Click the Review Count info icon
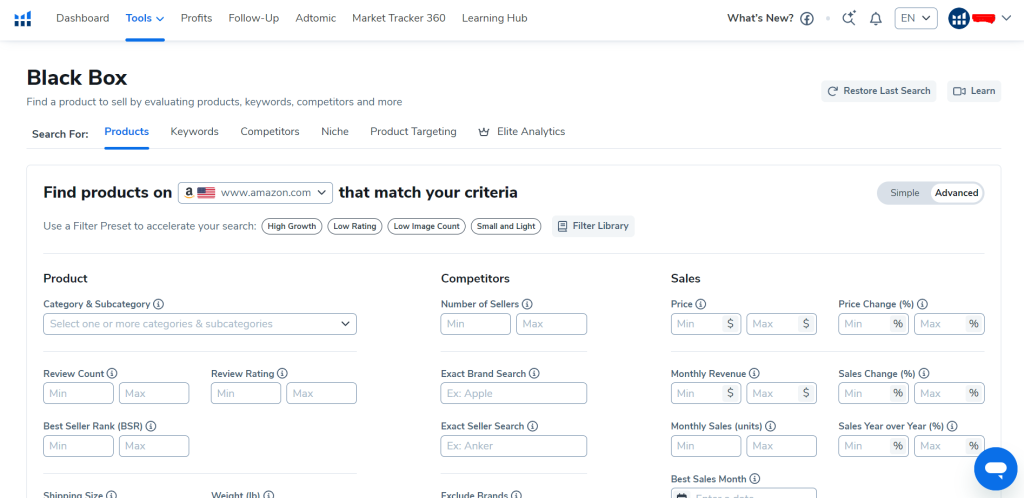The height and width of the screenshot is (498, 1024). pyautogui.click(x=112, y=374)
